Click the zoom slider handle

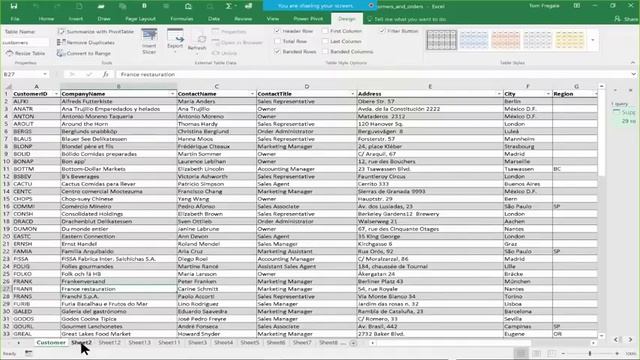pyautogui.click(x=589, y=353)
